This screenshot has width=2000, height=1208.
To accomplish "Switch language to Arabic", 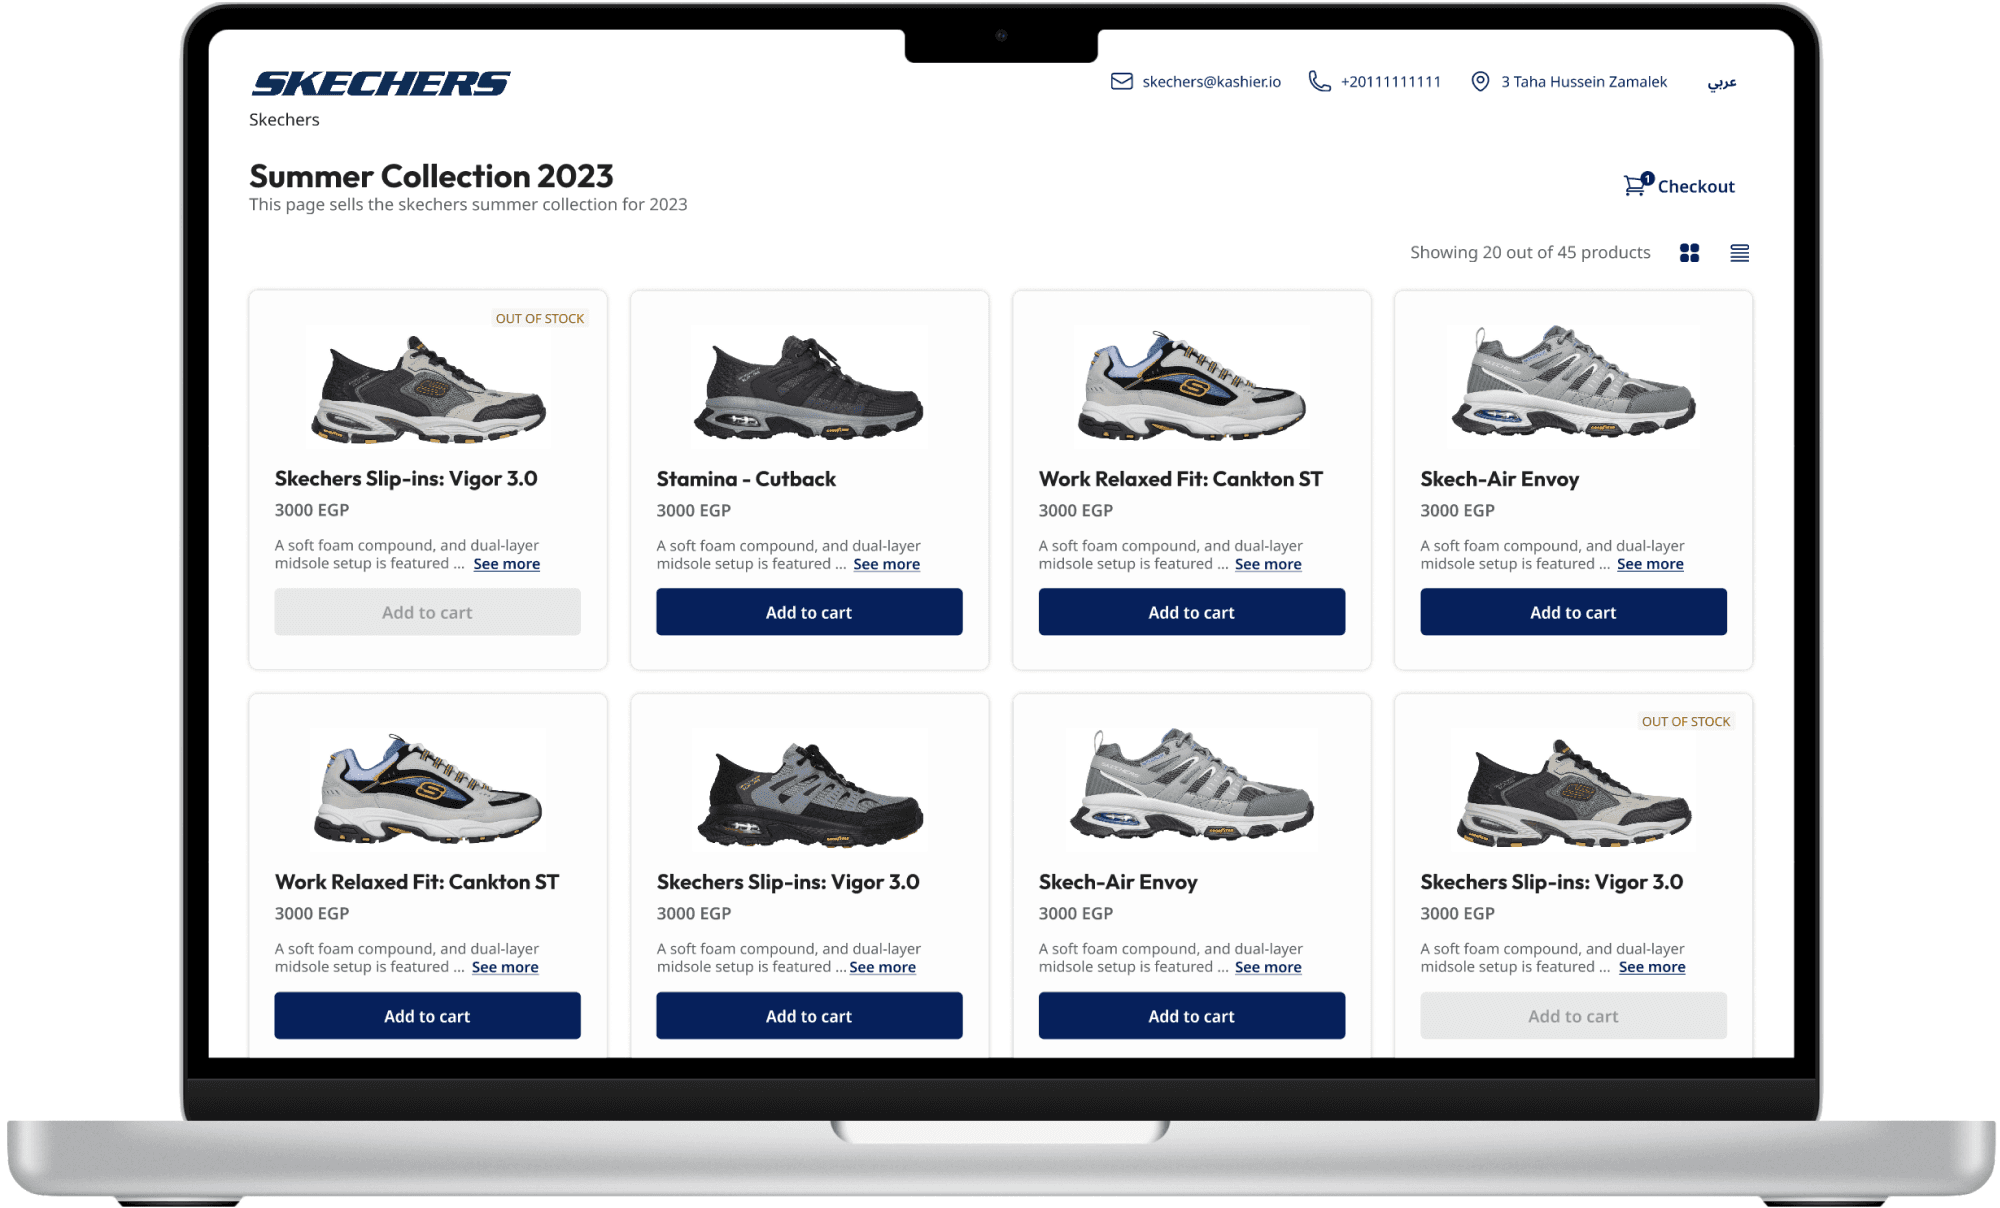I will tap(1721, 82).
